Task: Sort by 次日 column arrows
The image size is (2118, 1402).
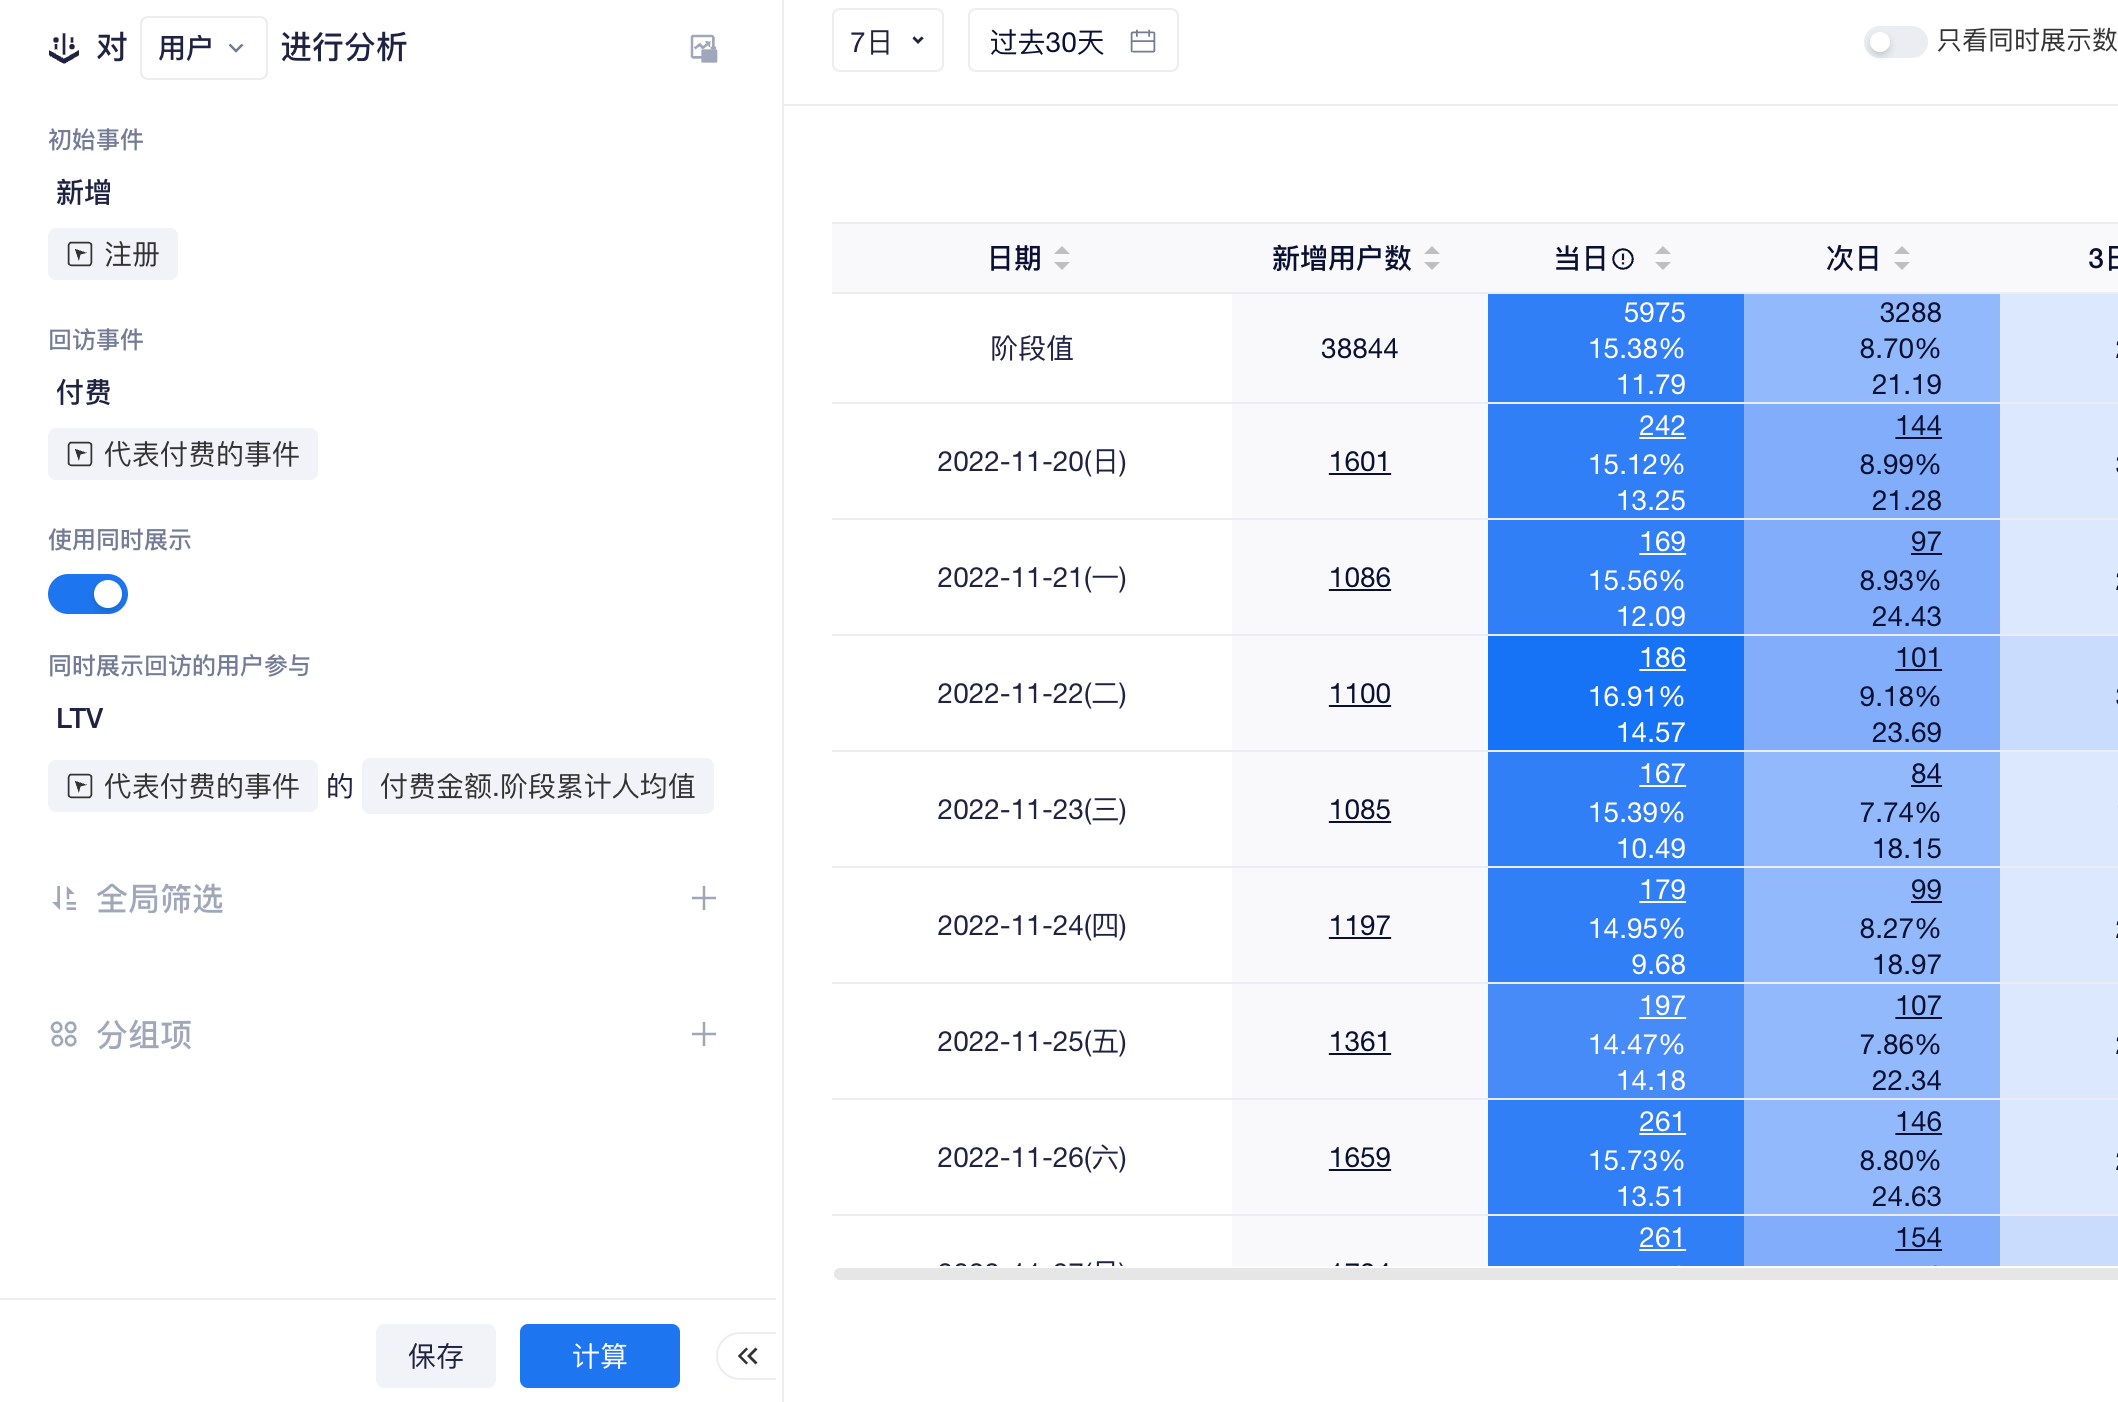Action: tap(1902, 259)
